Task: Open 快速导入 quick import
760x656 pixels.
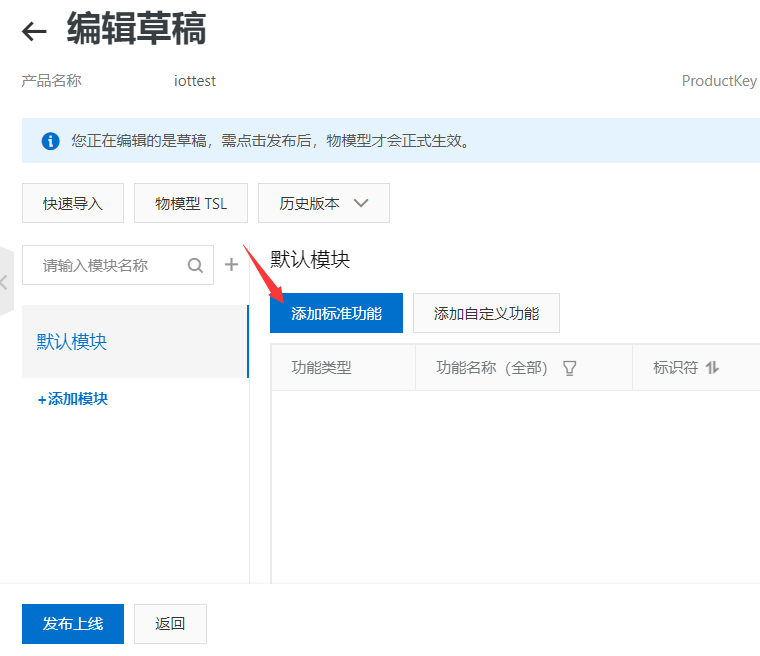Action: pos(73,203)
